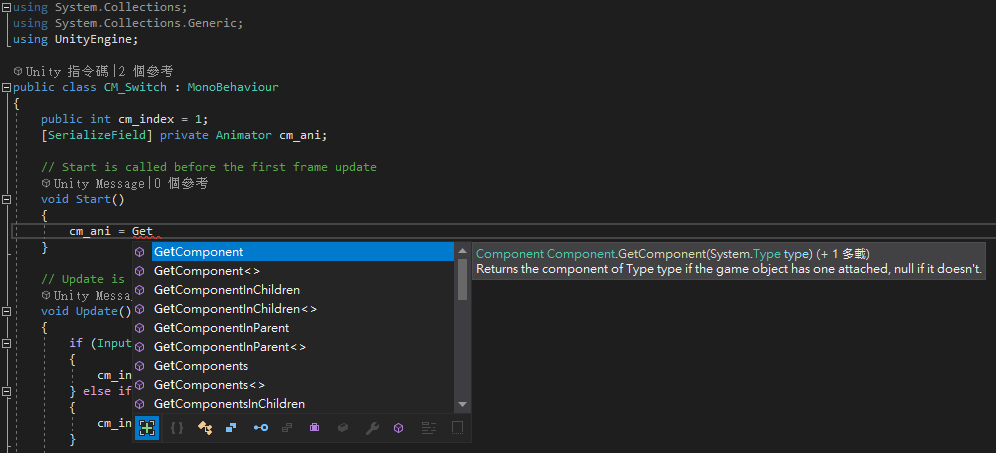Click Unity Message CodeLens above Start

99,183
